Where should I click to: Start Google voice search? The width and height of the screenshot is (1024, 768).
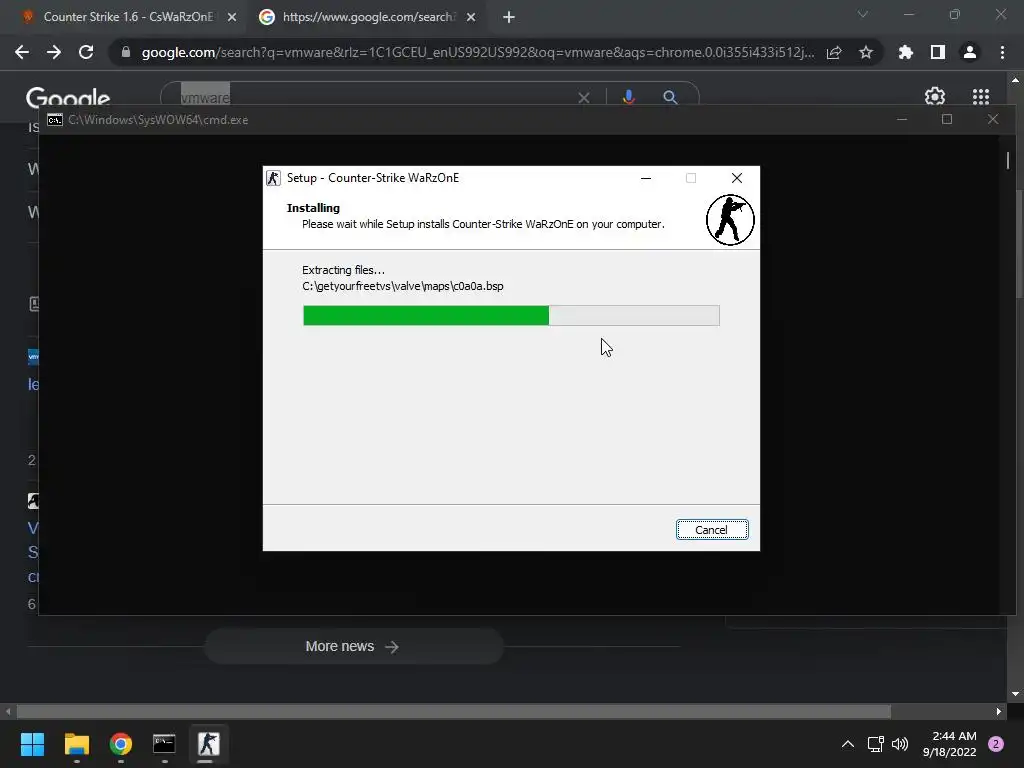tap(628, 97)
